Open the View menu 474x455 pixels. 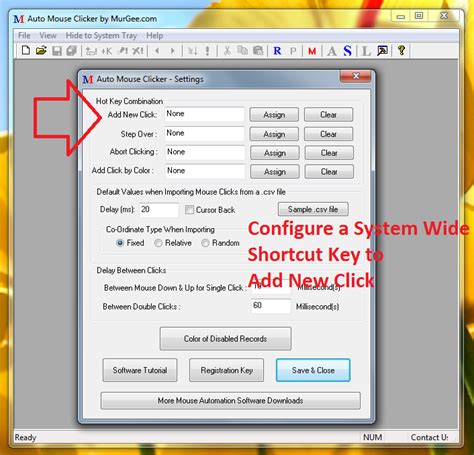coord(48,35)
